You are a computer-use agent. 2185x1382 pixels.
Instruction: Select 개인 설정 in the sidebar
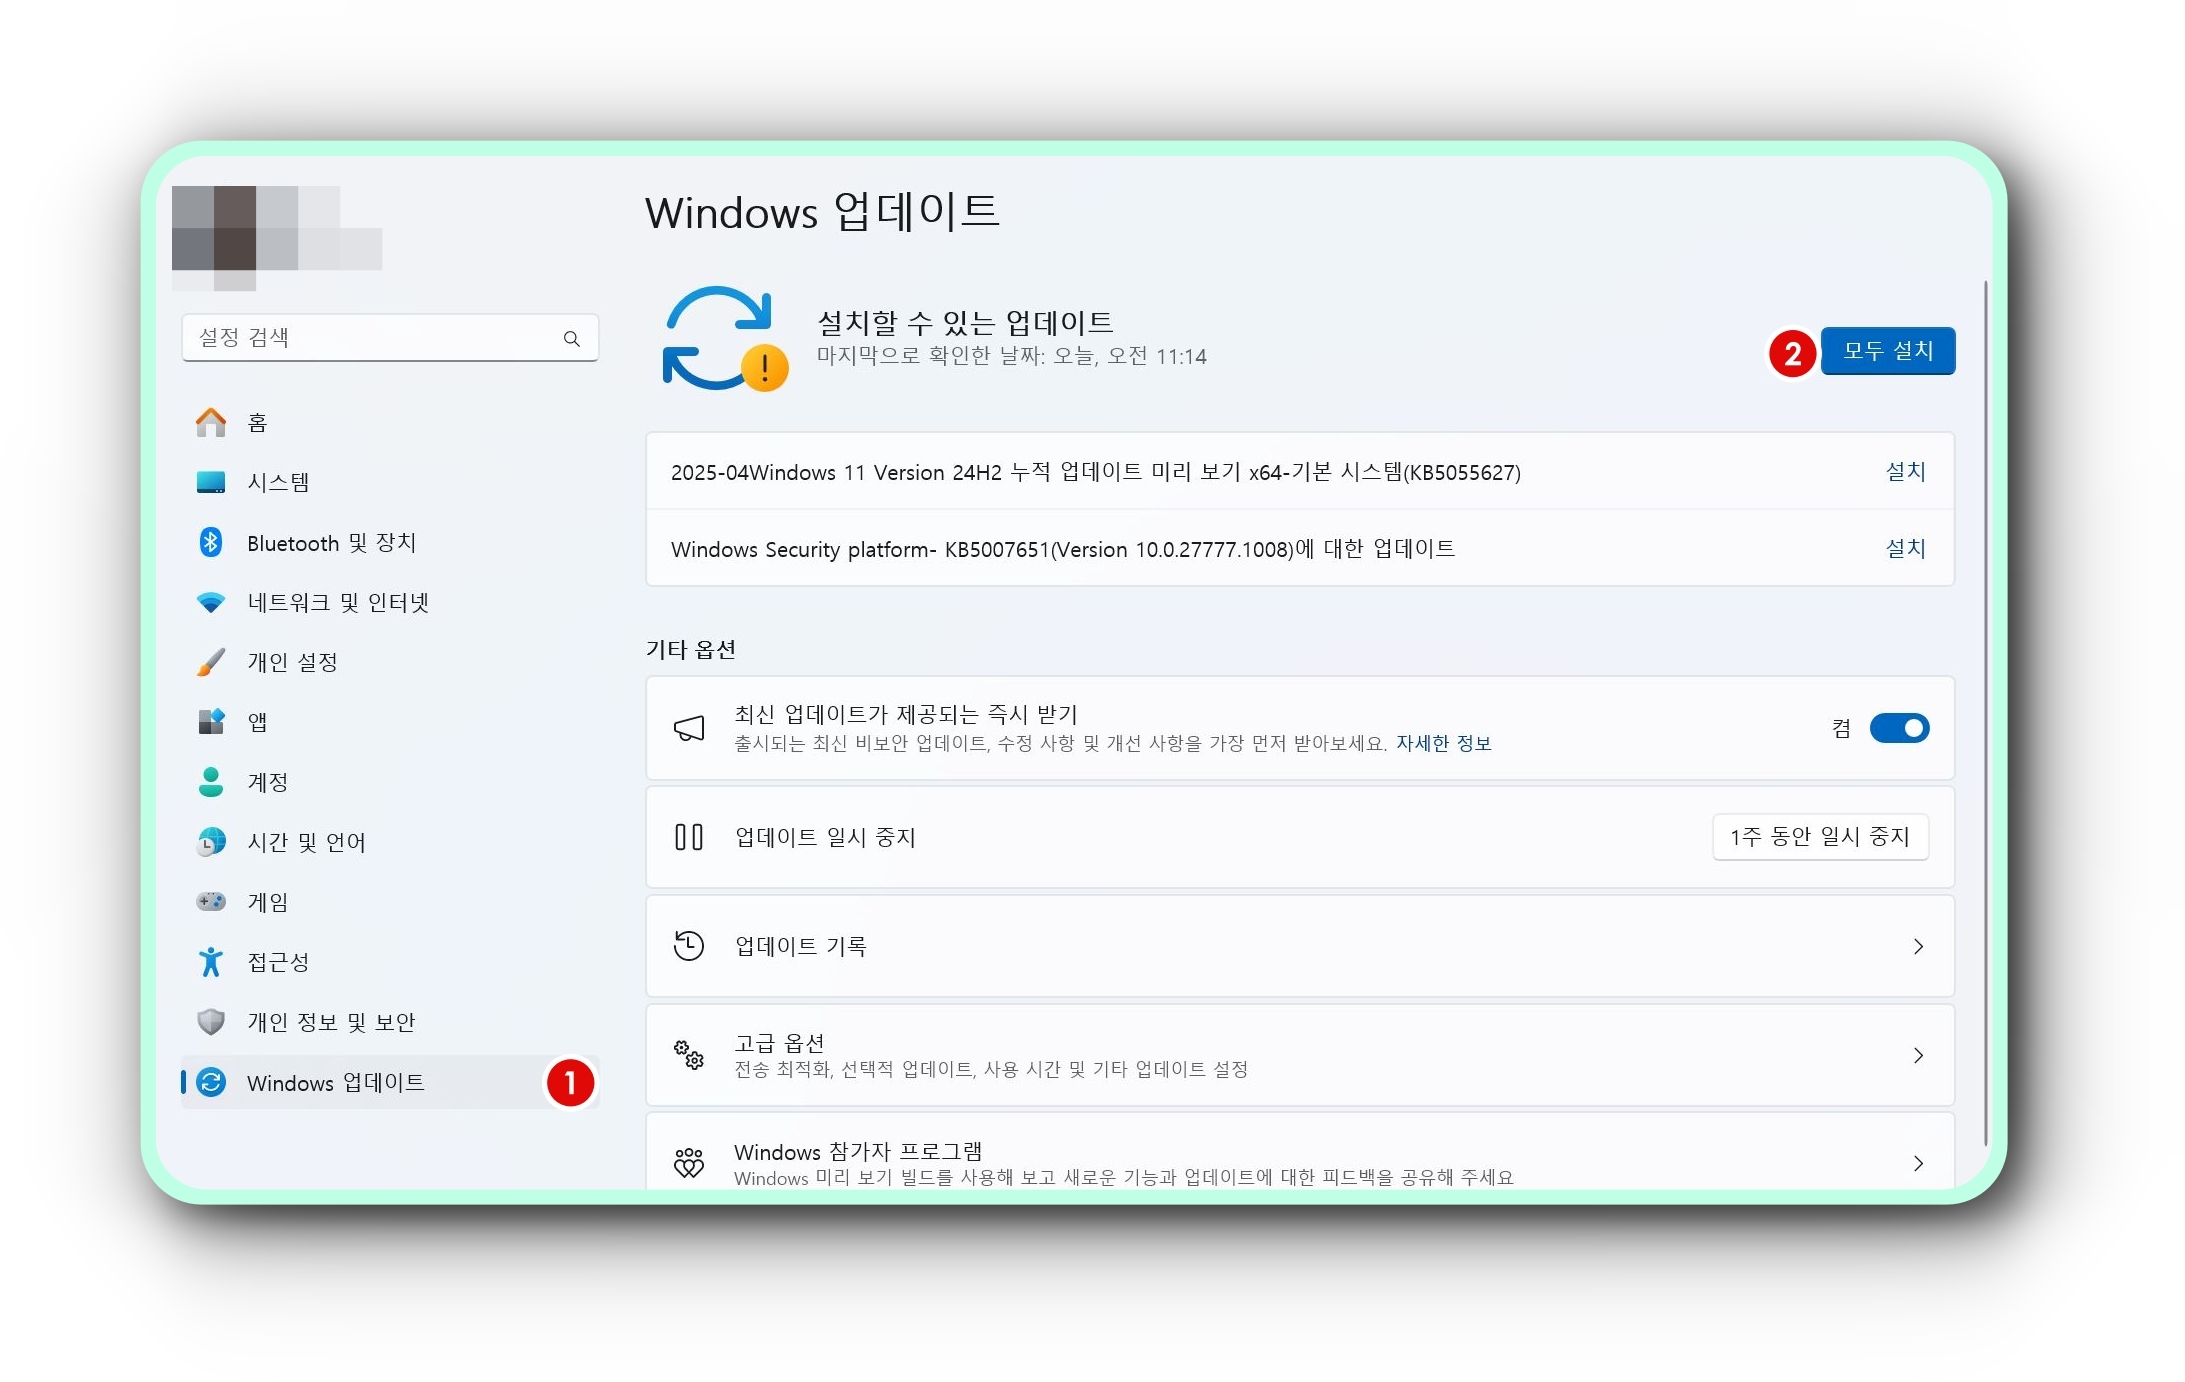tap(390, 662)
